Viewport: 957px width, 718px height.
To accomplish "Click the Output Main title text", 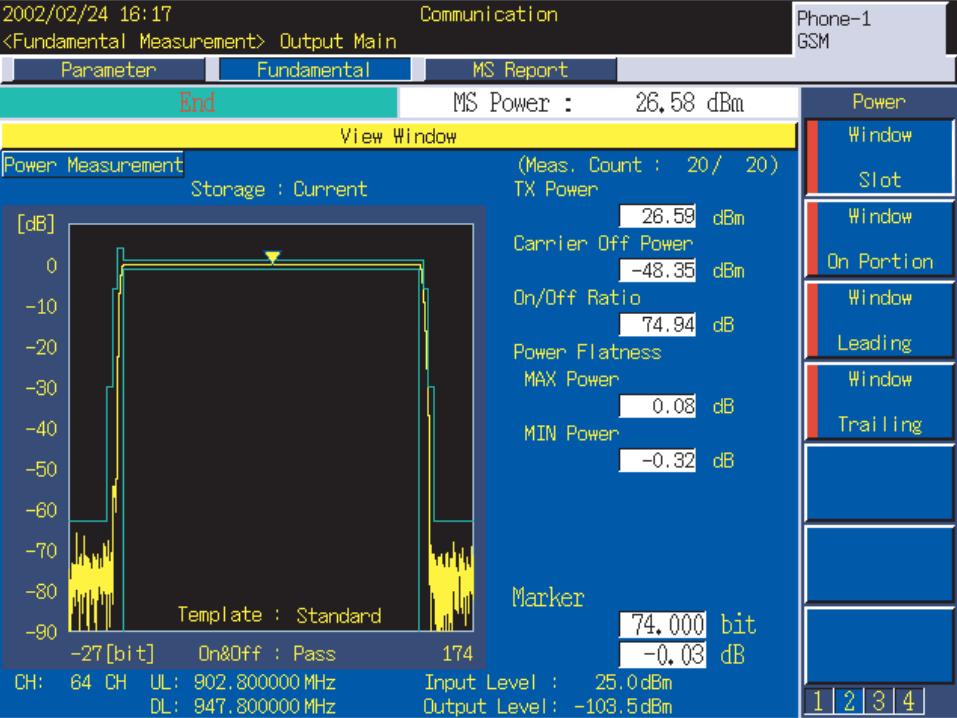I will pyautogui.click(x=338, y=42).
